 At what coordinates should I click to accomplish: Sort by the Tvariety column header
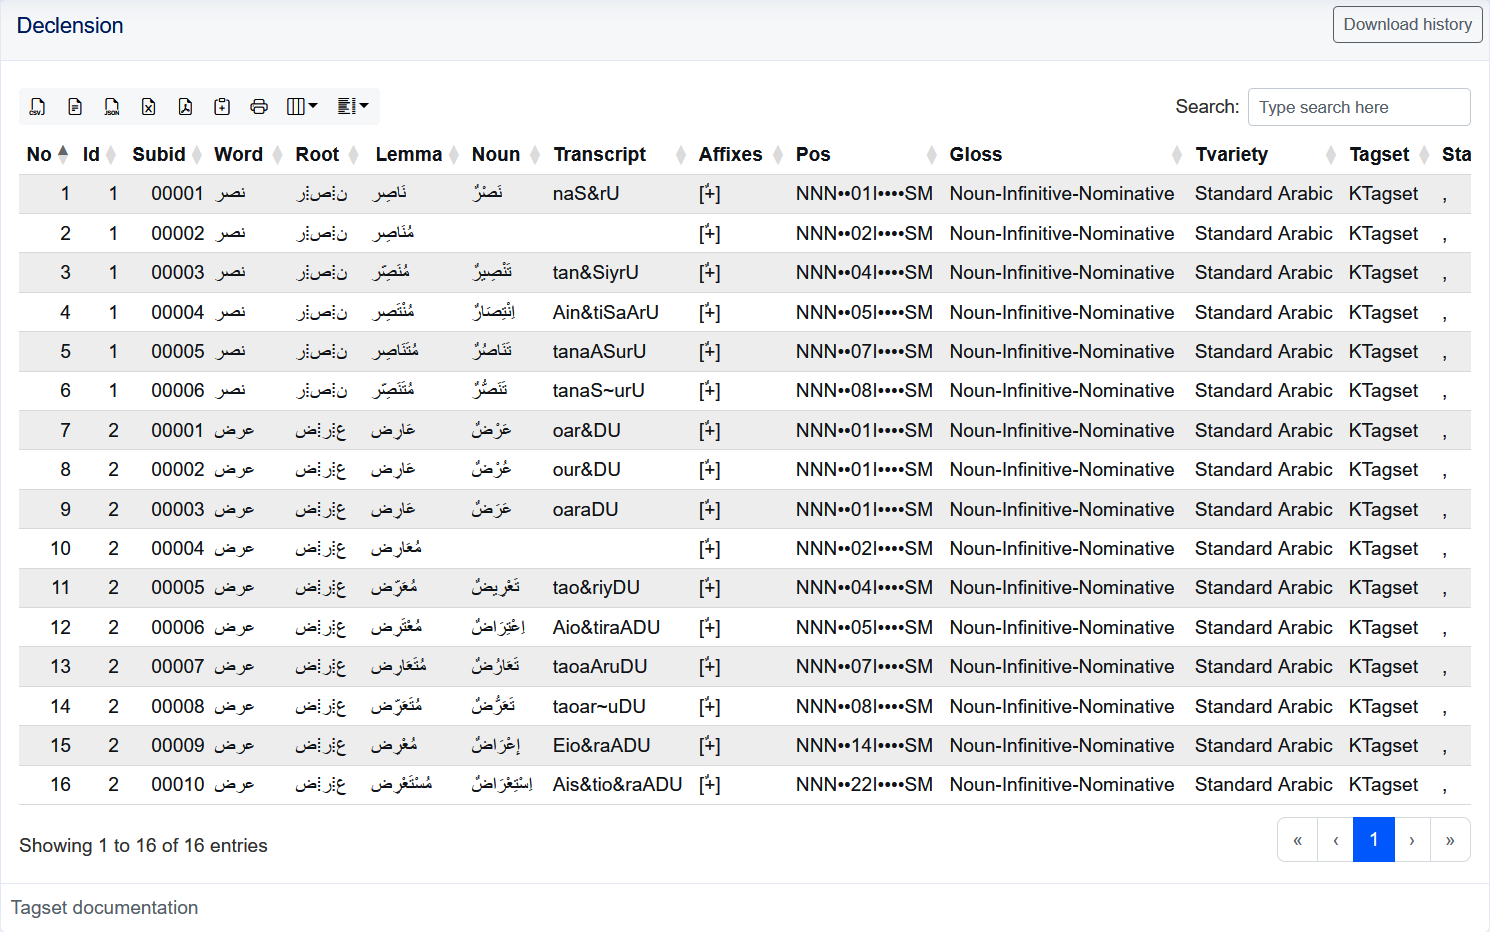(x=1265, y=154)
